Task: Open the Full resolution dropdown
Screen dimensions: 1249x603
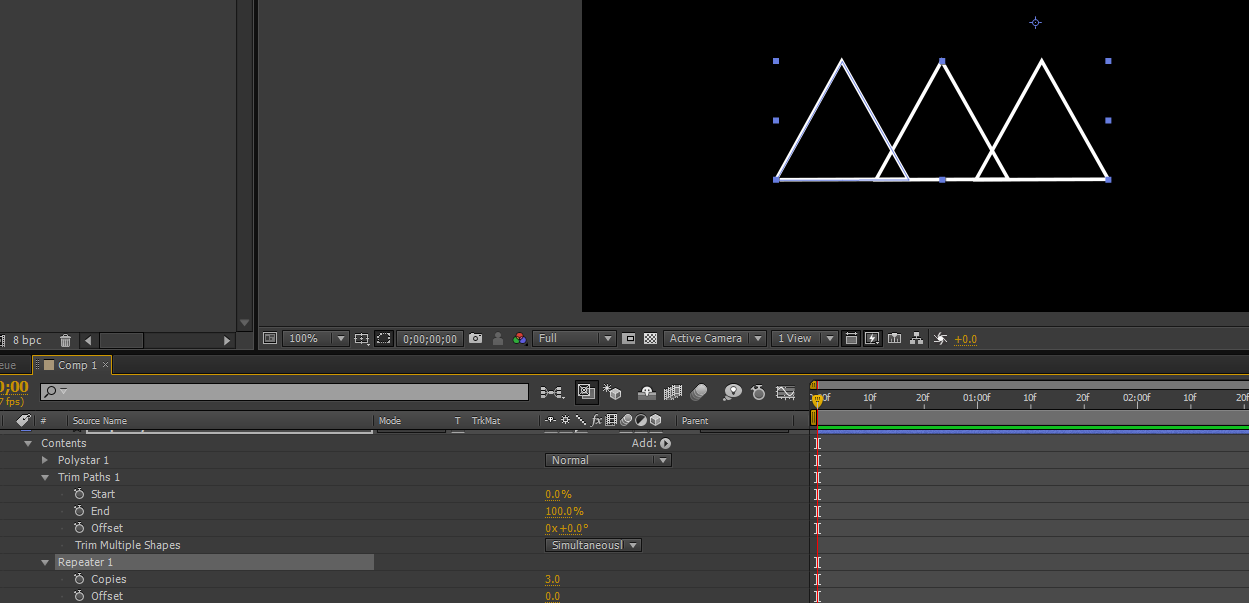Action: pyautogui.click(x=574, y=339)
